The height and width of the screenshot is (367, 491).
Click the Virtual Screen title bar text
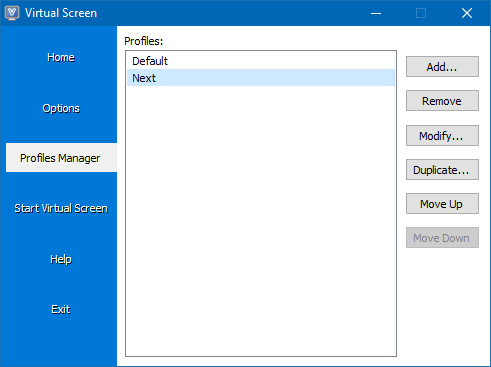61,13
